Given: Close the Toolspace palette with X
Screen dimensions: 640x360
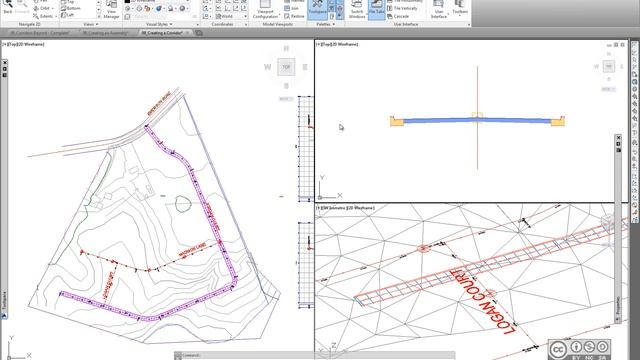Looking at the screenshot, I should tap(4, 62).
